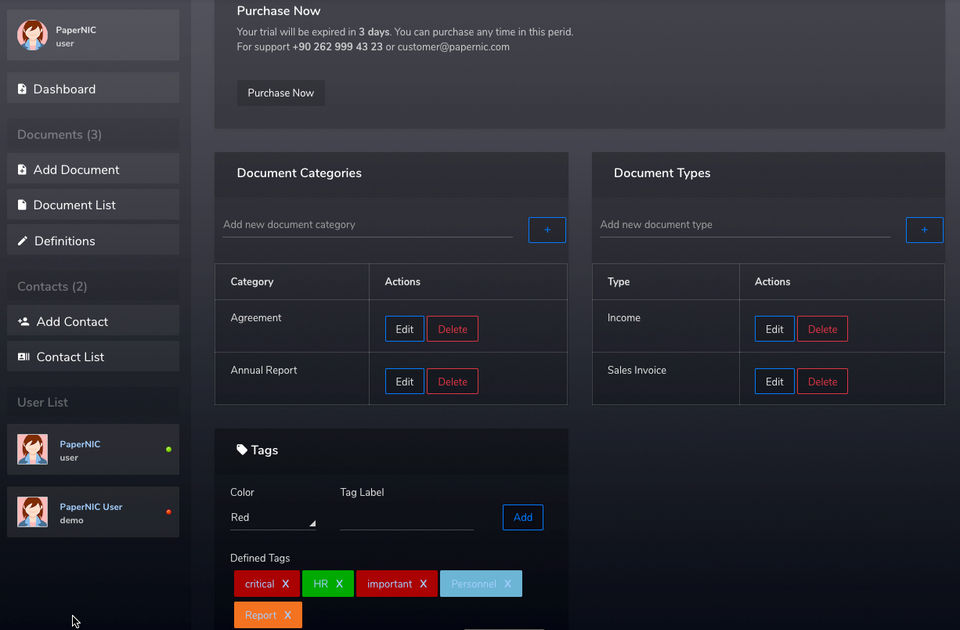960x630 pixels.
Task: Click the Income type cell
Action: pyautogui.click(x=666, y=326)
